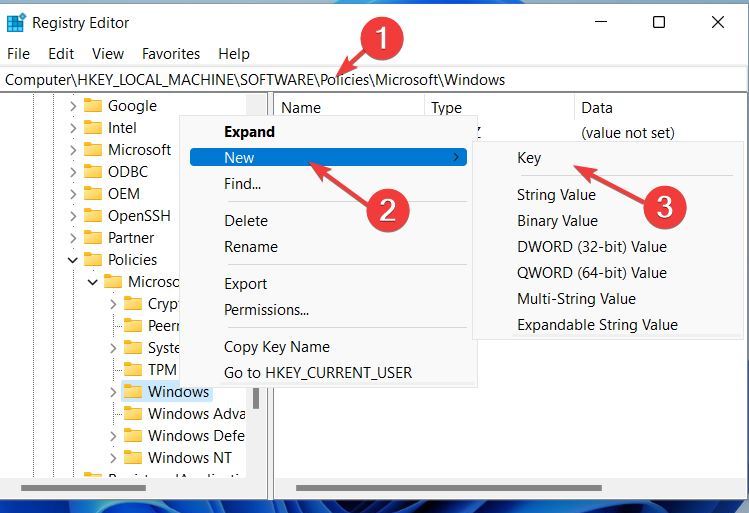749x513 pixels.
Task: Create a new QWORD (64-bit) Value
Action: 608,273
